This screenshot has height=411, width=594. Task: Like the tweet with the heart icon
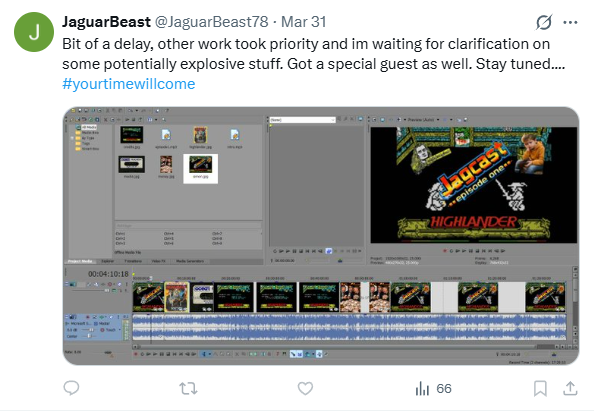pyautogui.click(x=305, y=388)
